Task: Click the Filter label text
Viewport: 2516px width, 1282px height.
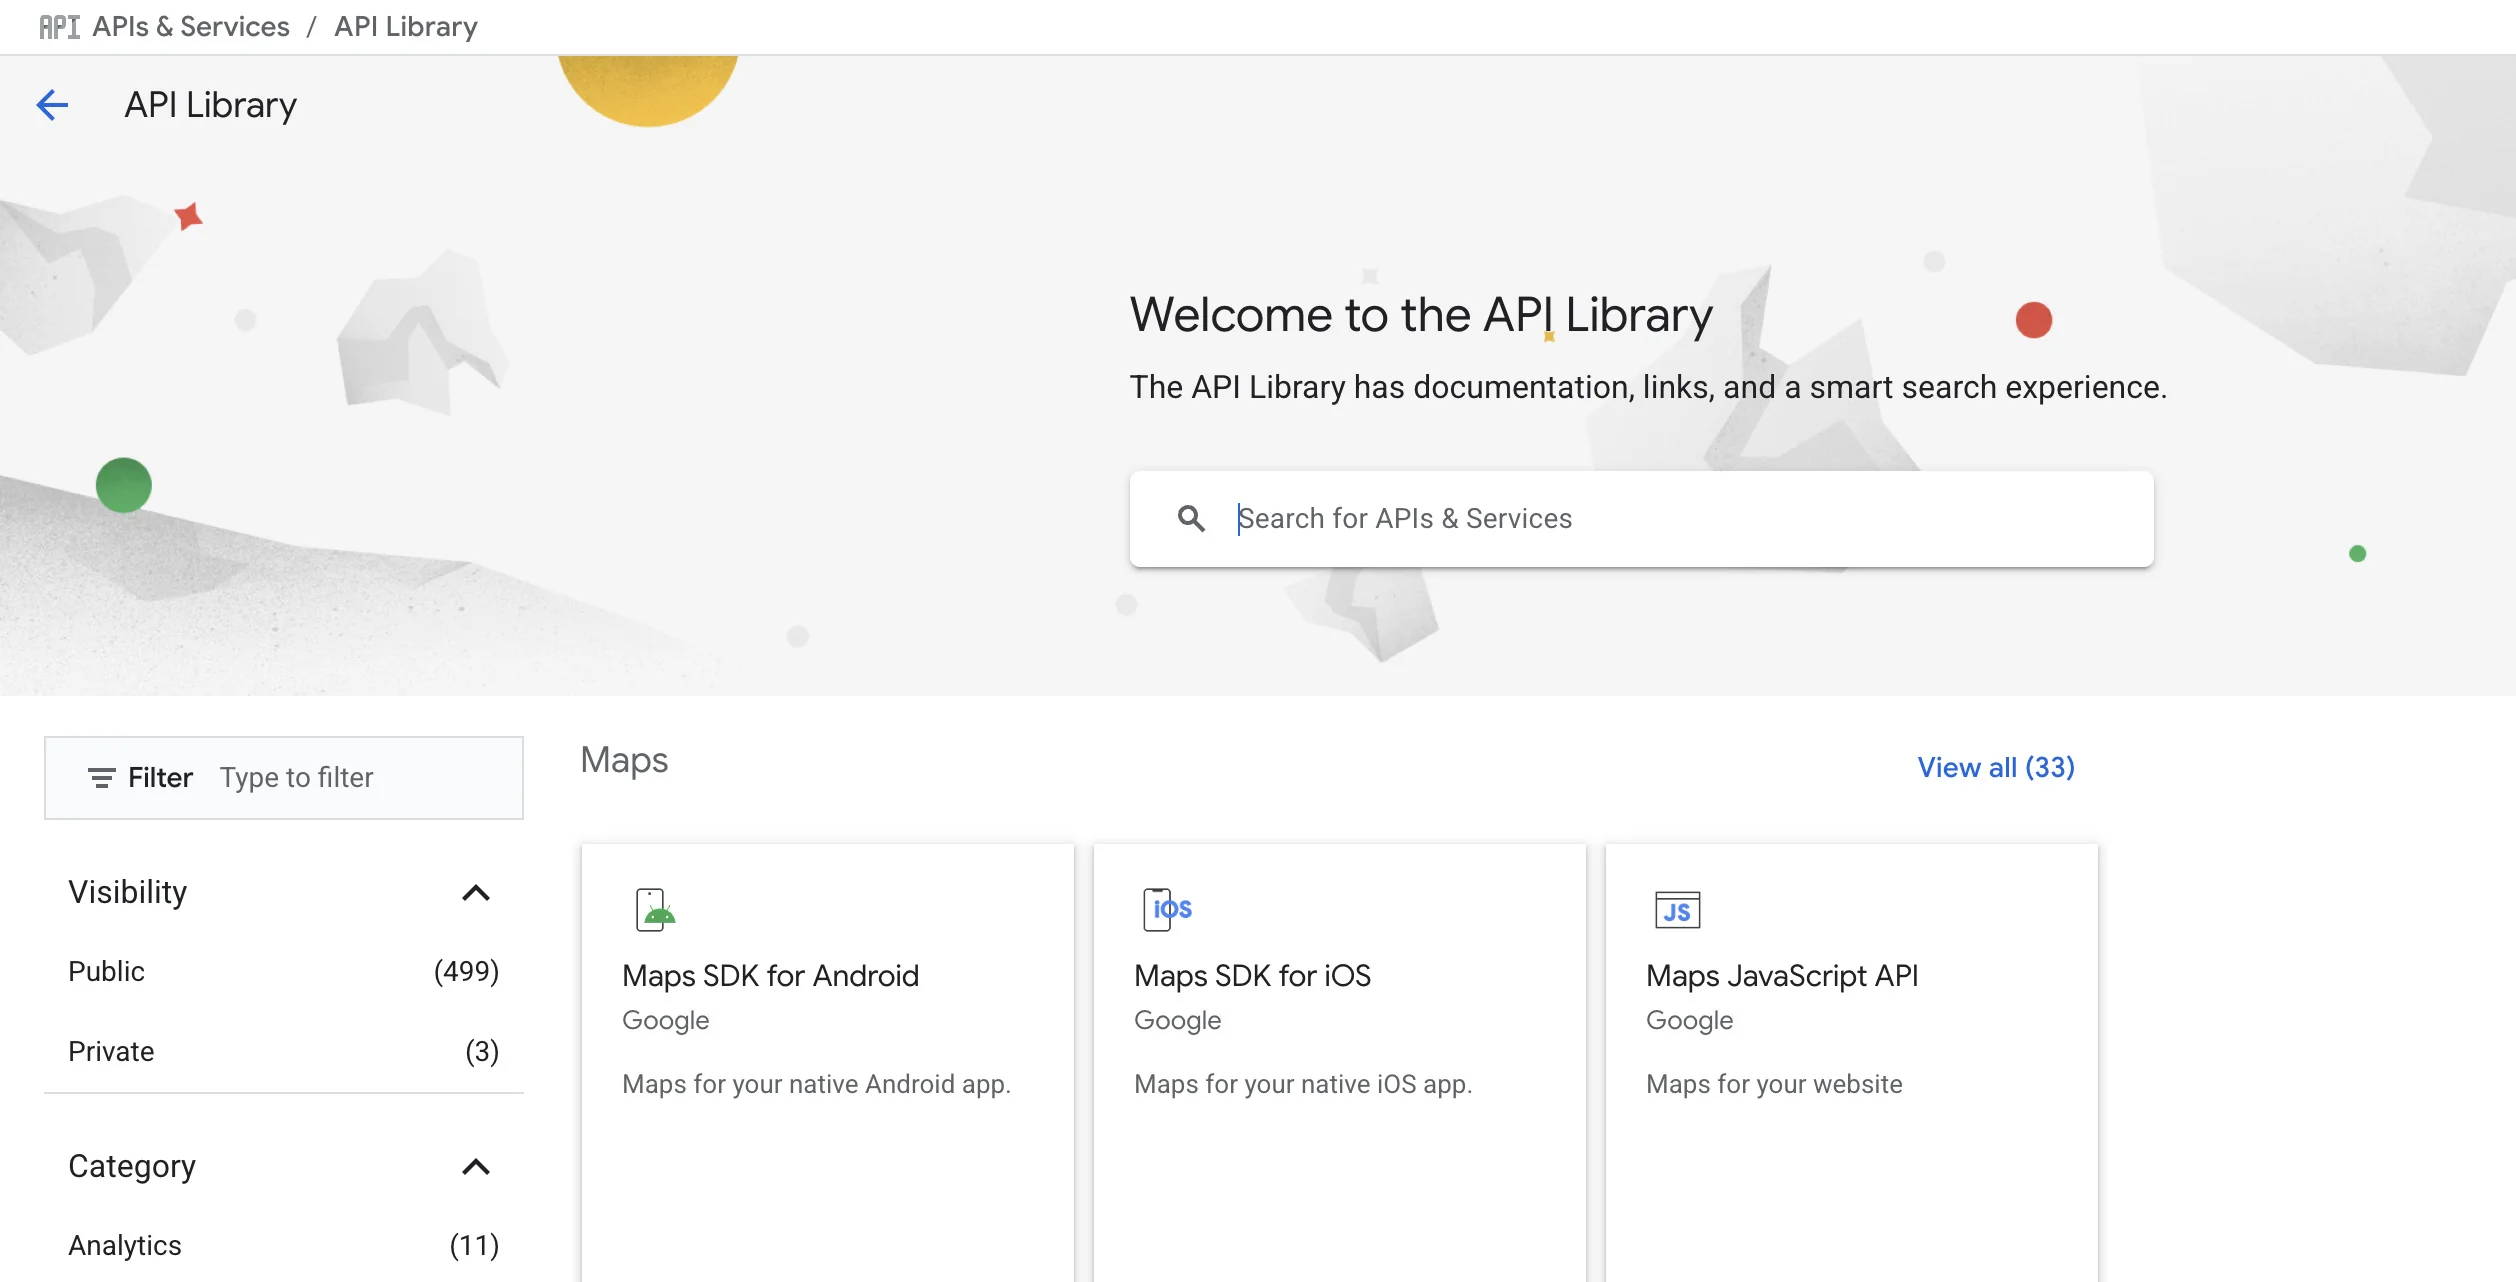Action: (x=160, y=777)
